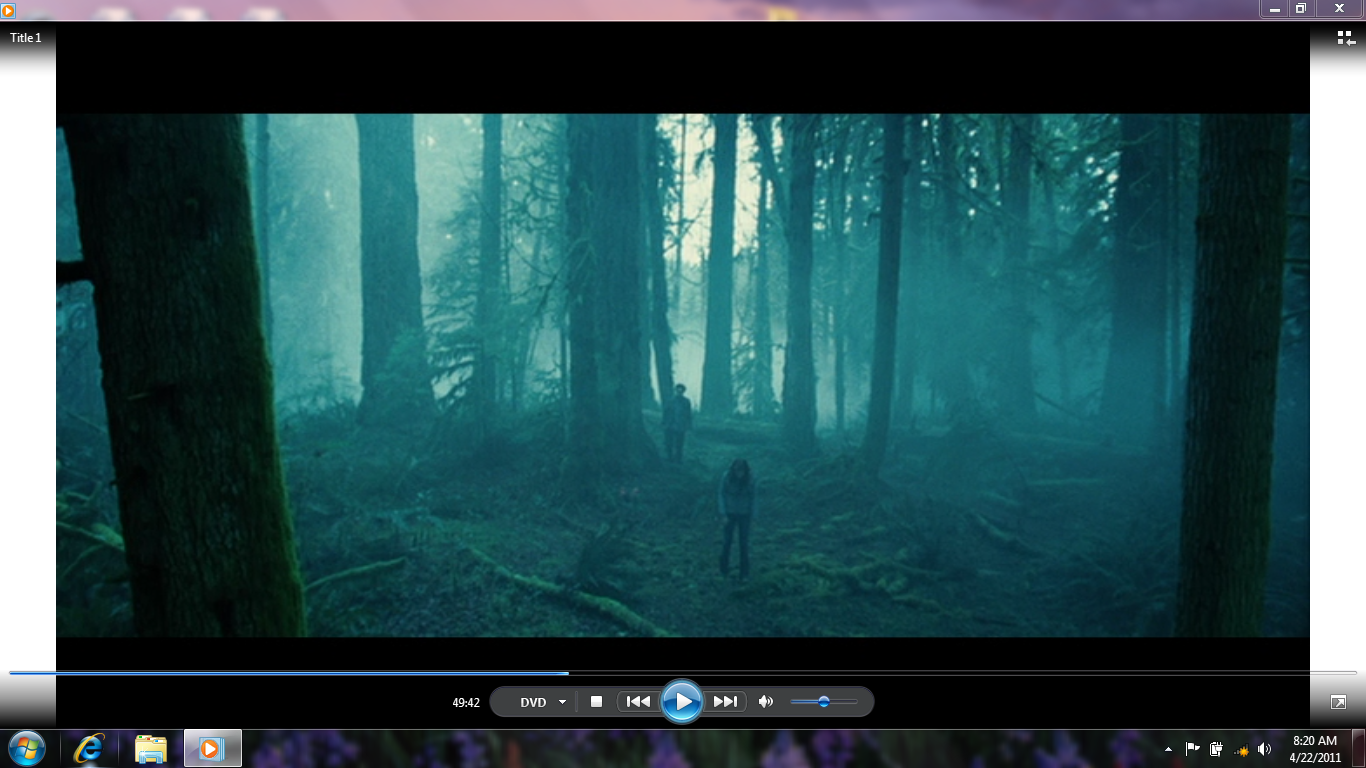Open the Action Center flag icon
This screenshot has width=1366, height=768.
pyautogui.click(x=1193, y=748)
